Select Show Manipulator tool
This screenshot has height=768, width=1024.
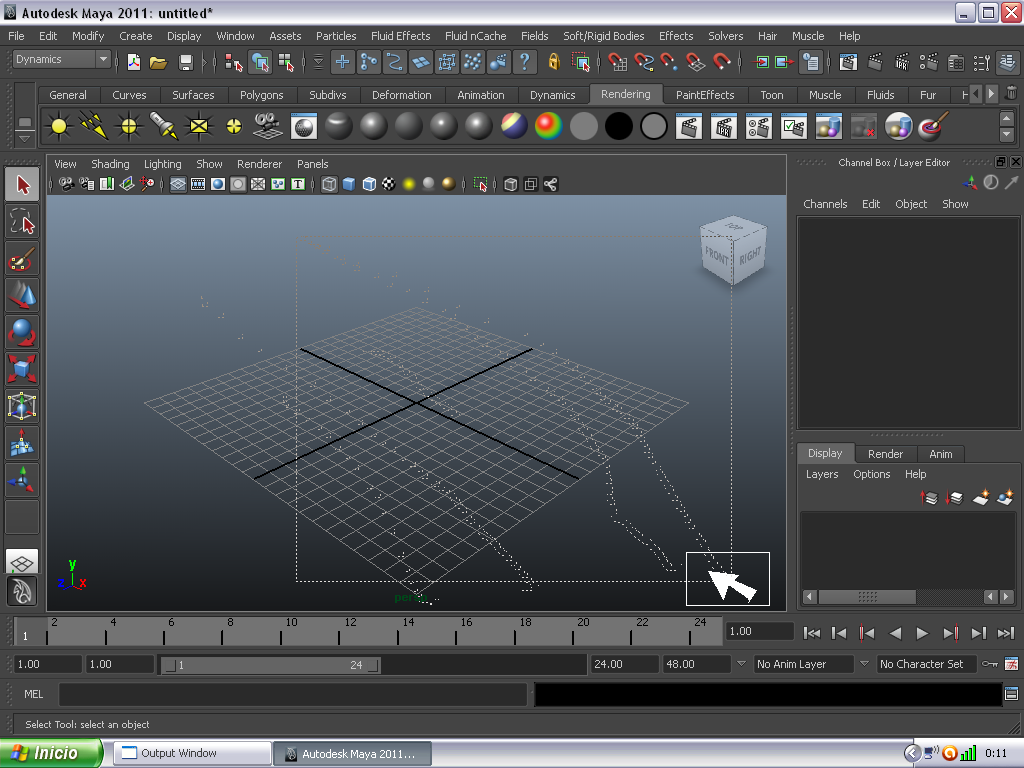(22, 479)
